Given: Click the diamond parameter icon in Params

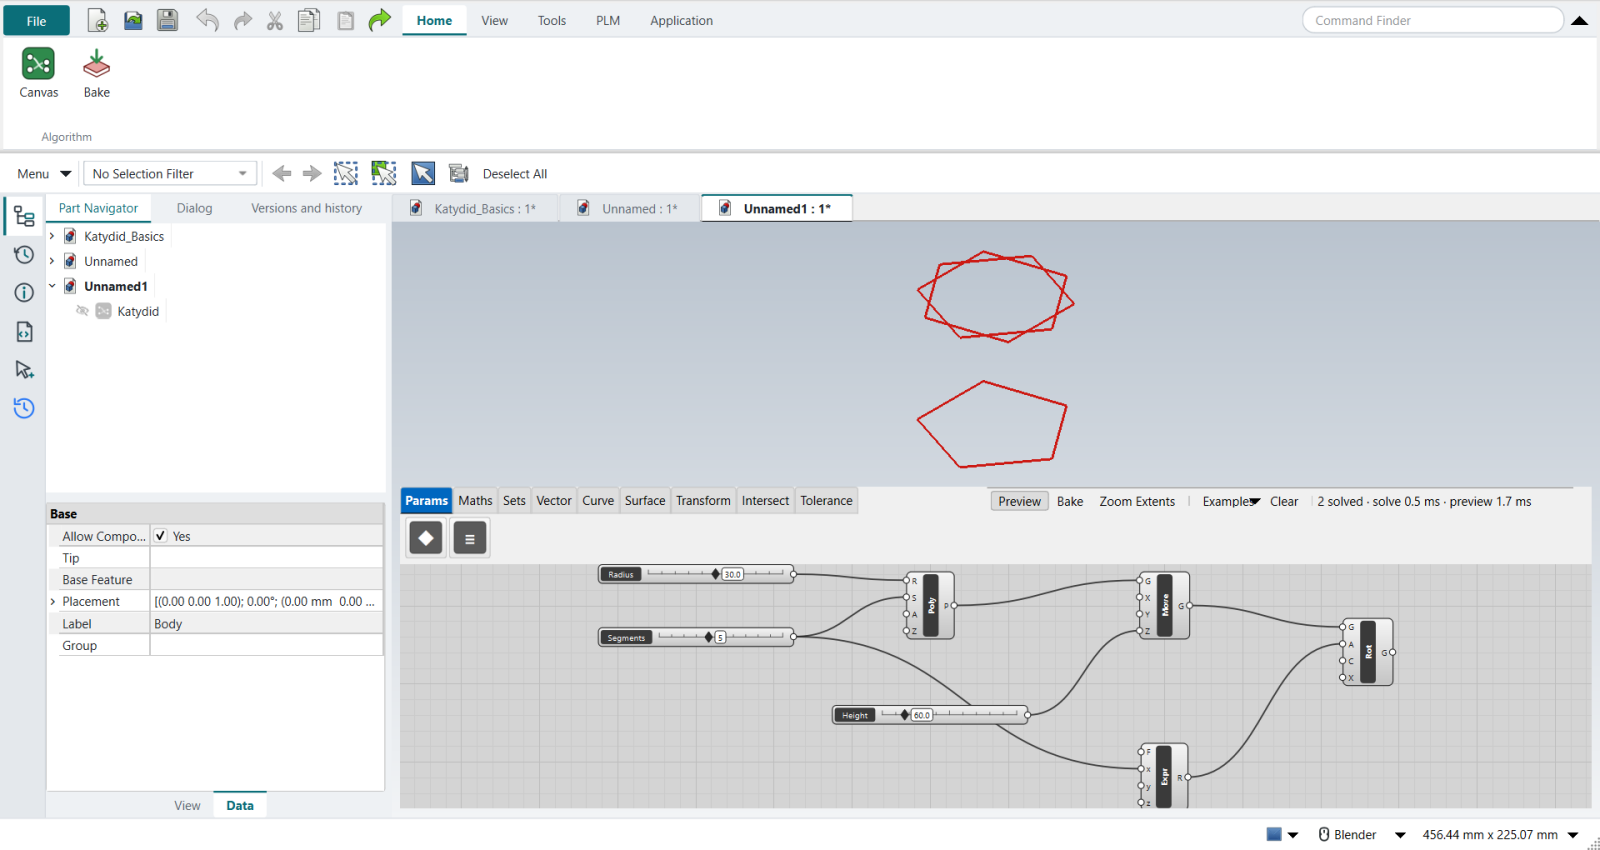Looking at the screenshot, I should click(426, 538).
